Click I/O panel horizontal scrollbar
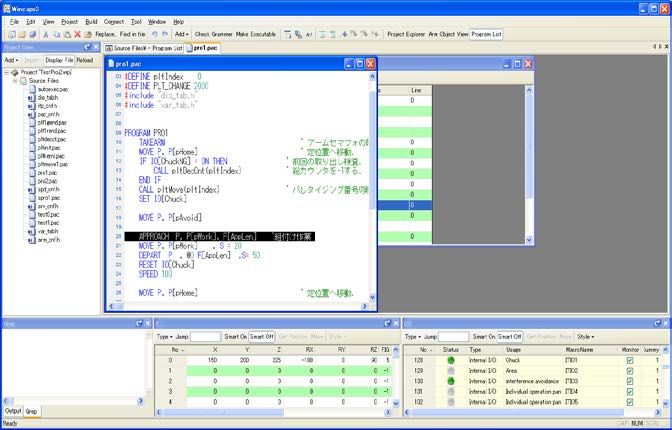Screen dimensions: 672x430 pyautogui.click(x=533, y=412)
